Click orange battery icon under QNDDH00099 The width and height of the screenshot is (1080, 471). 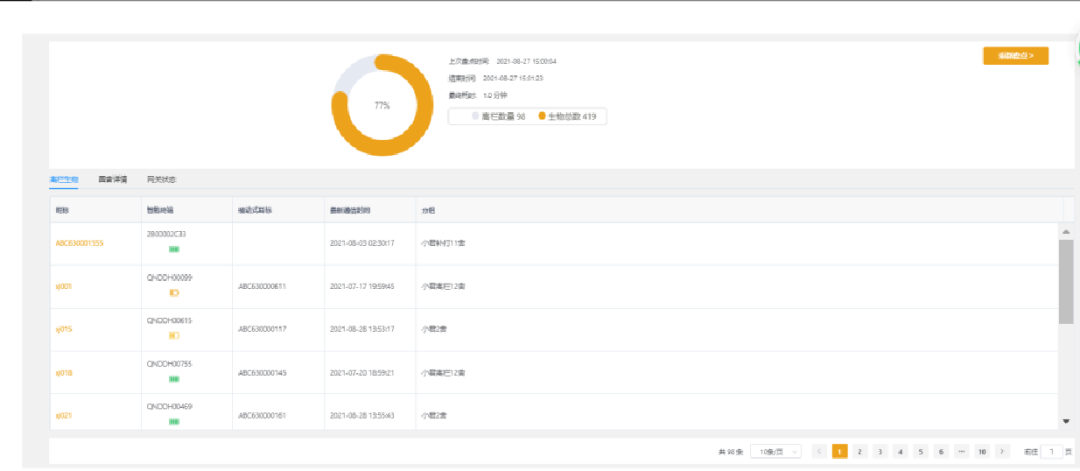[174, 293]
